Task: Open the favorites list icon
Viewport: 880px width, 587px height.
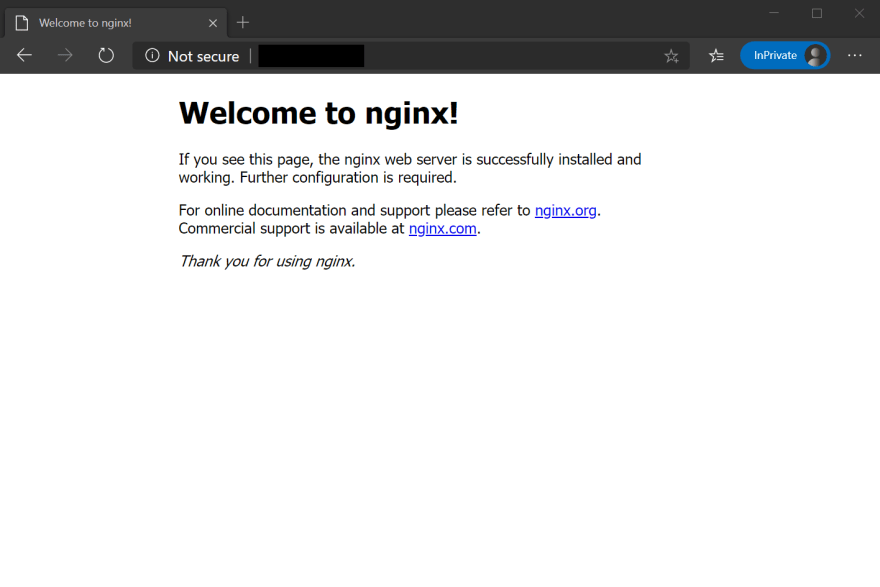Action: (716, 56)
